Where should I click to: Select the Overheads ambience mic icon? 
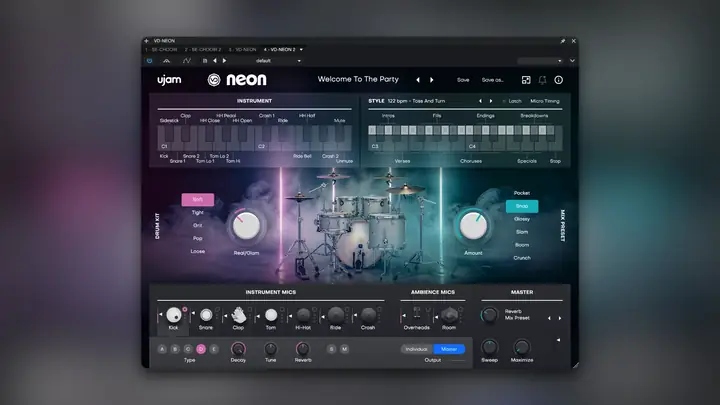coord(417,314)
